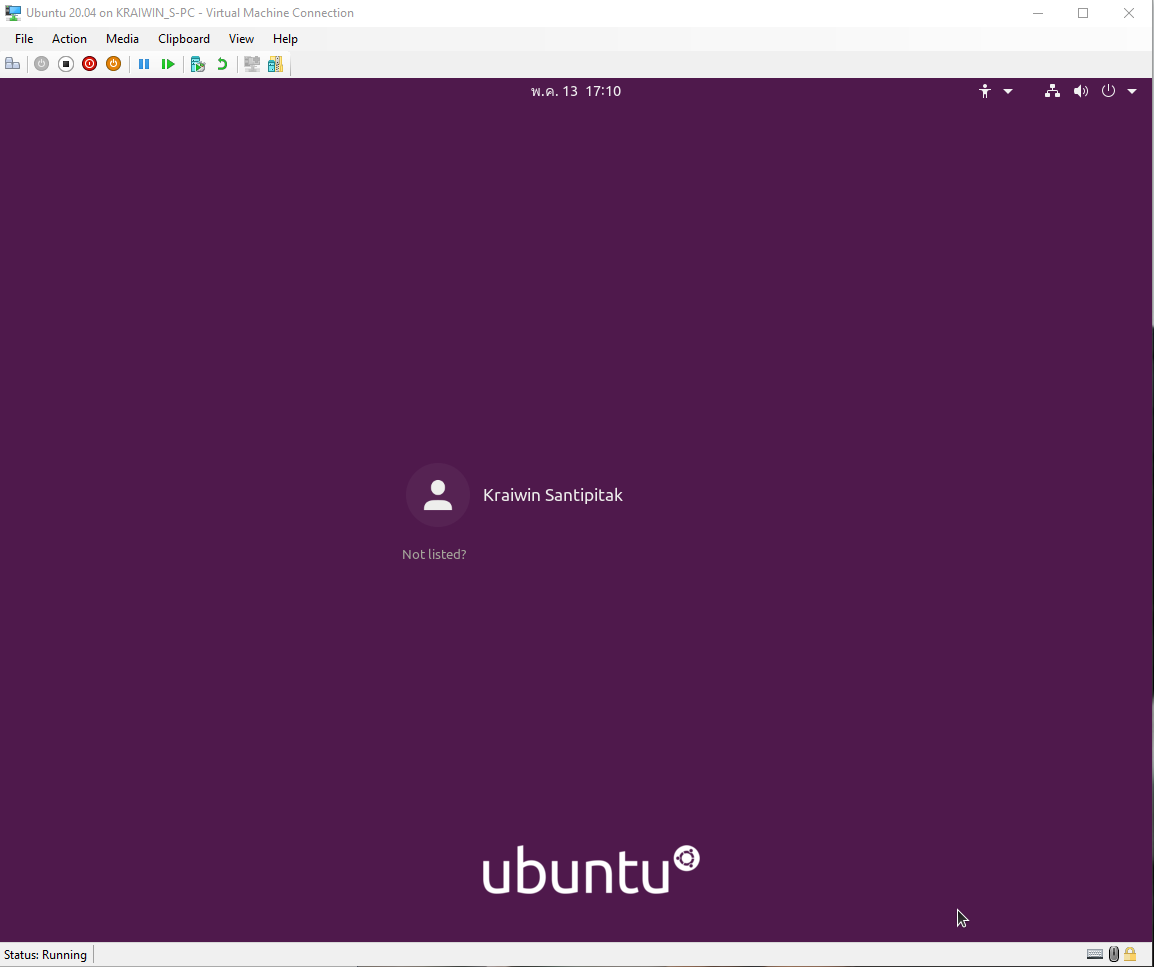Image resolution: width=1154 pixels, height=967 pixels.
Task: Toggle Enhanced Session mode in the toolbar
Action: pyautogui.click(x=251, y=63)
